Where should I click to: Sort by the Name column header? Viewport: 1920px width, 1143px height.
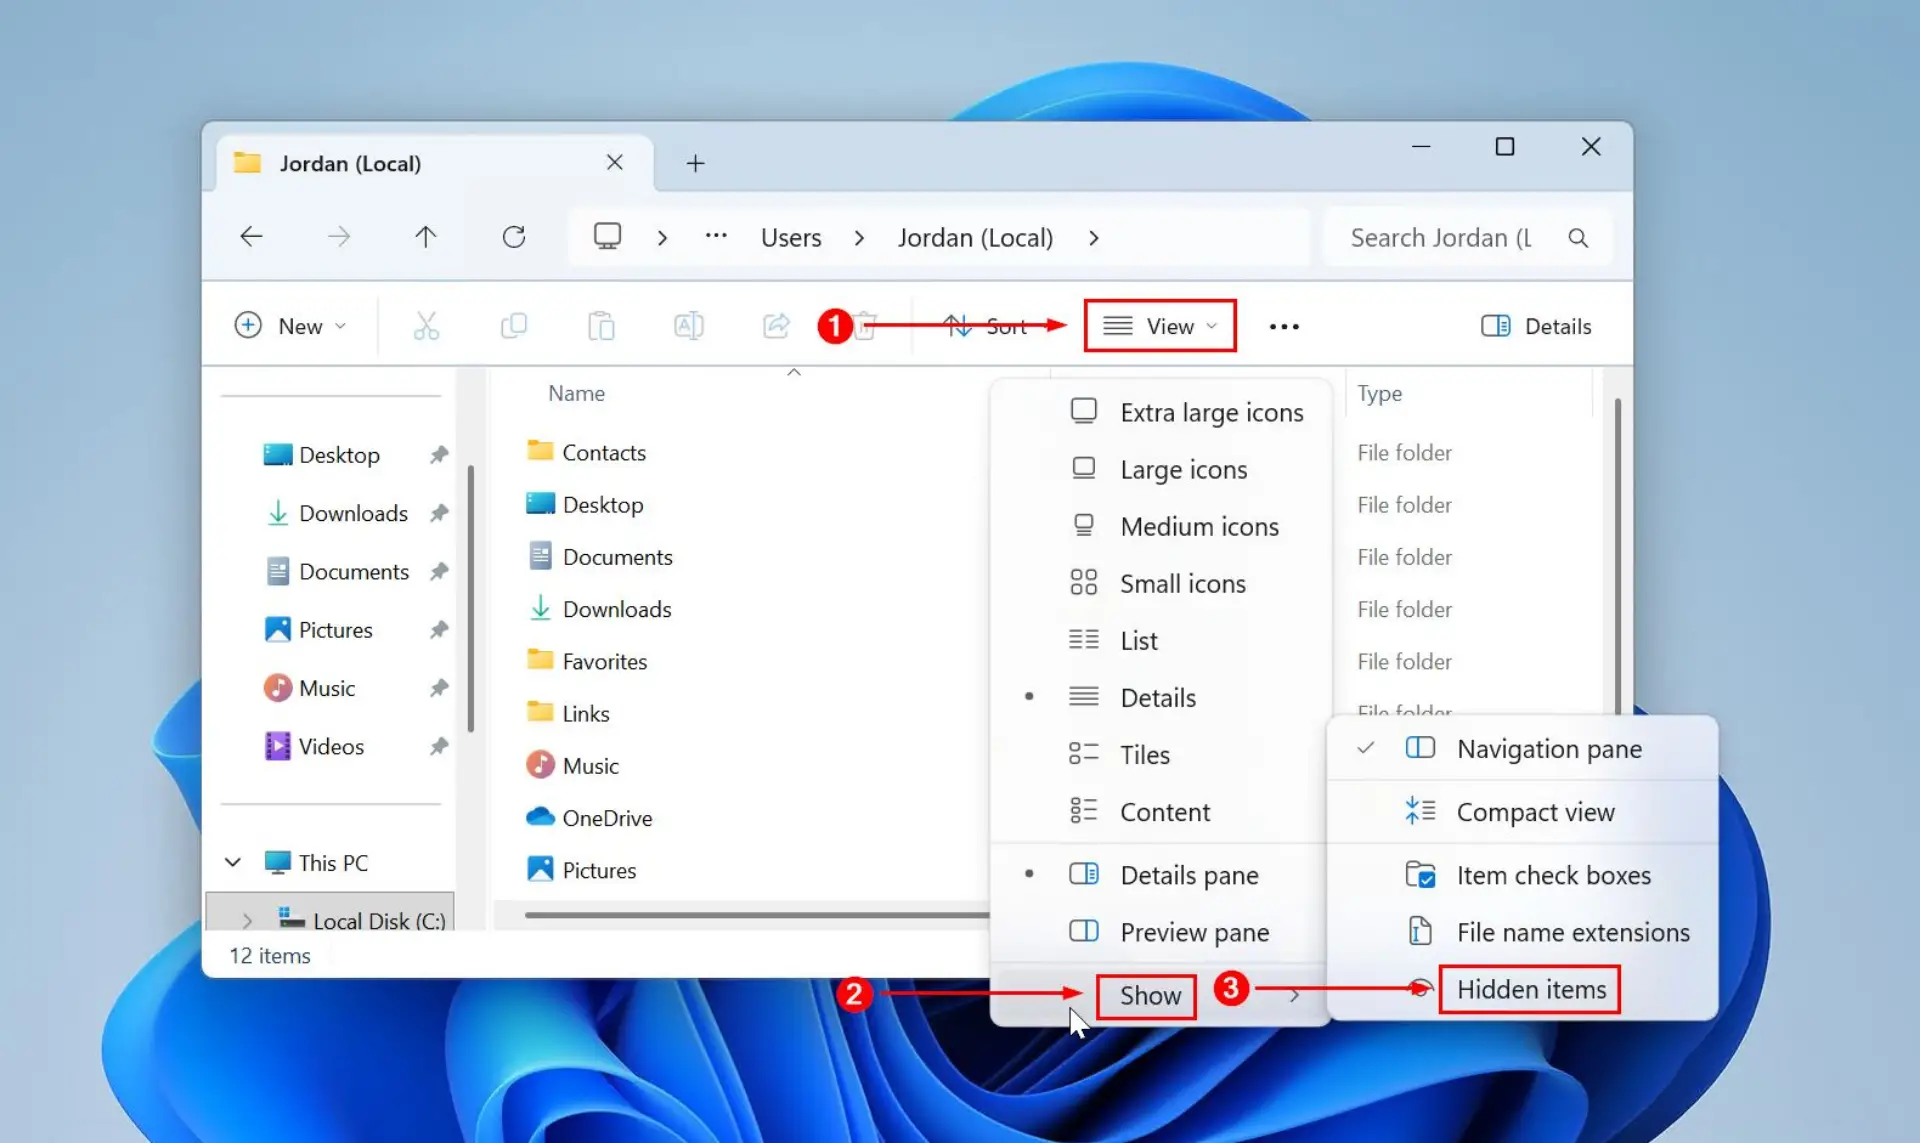tap(576, 394)
